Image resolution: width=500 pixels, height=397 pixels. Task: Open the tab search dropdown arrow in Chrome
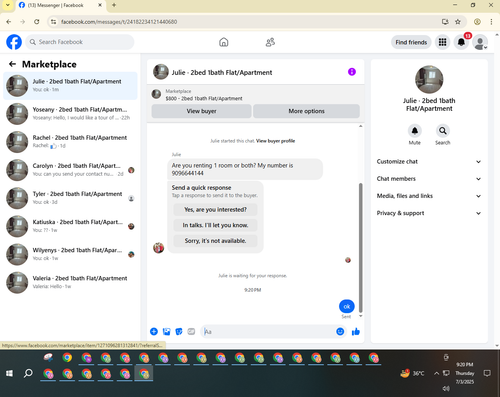pyautogui.click(x=7, y=5)
